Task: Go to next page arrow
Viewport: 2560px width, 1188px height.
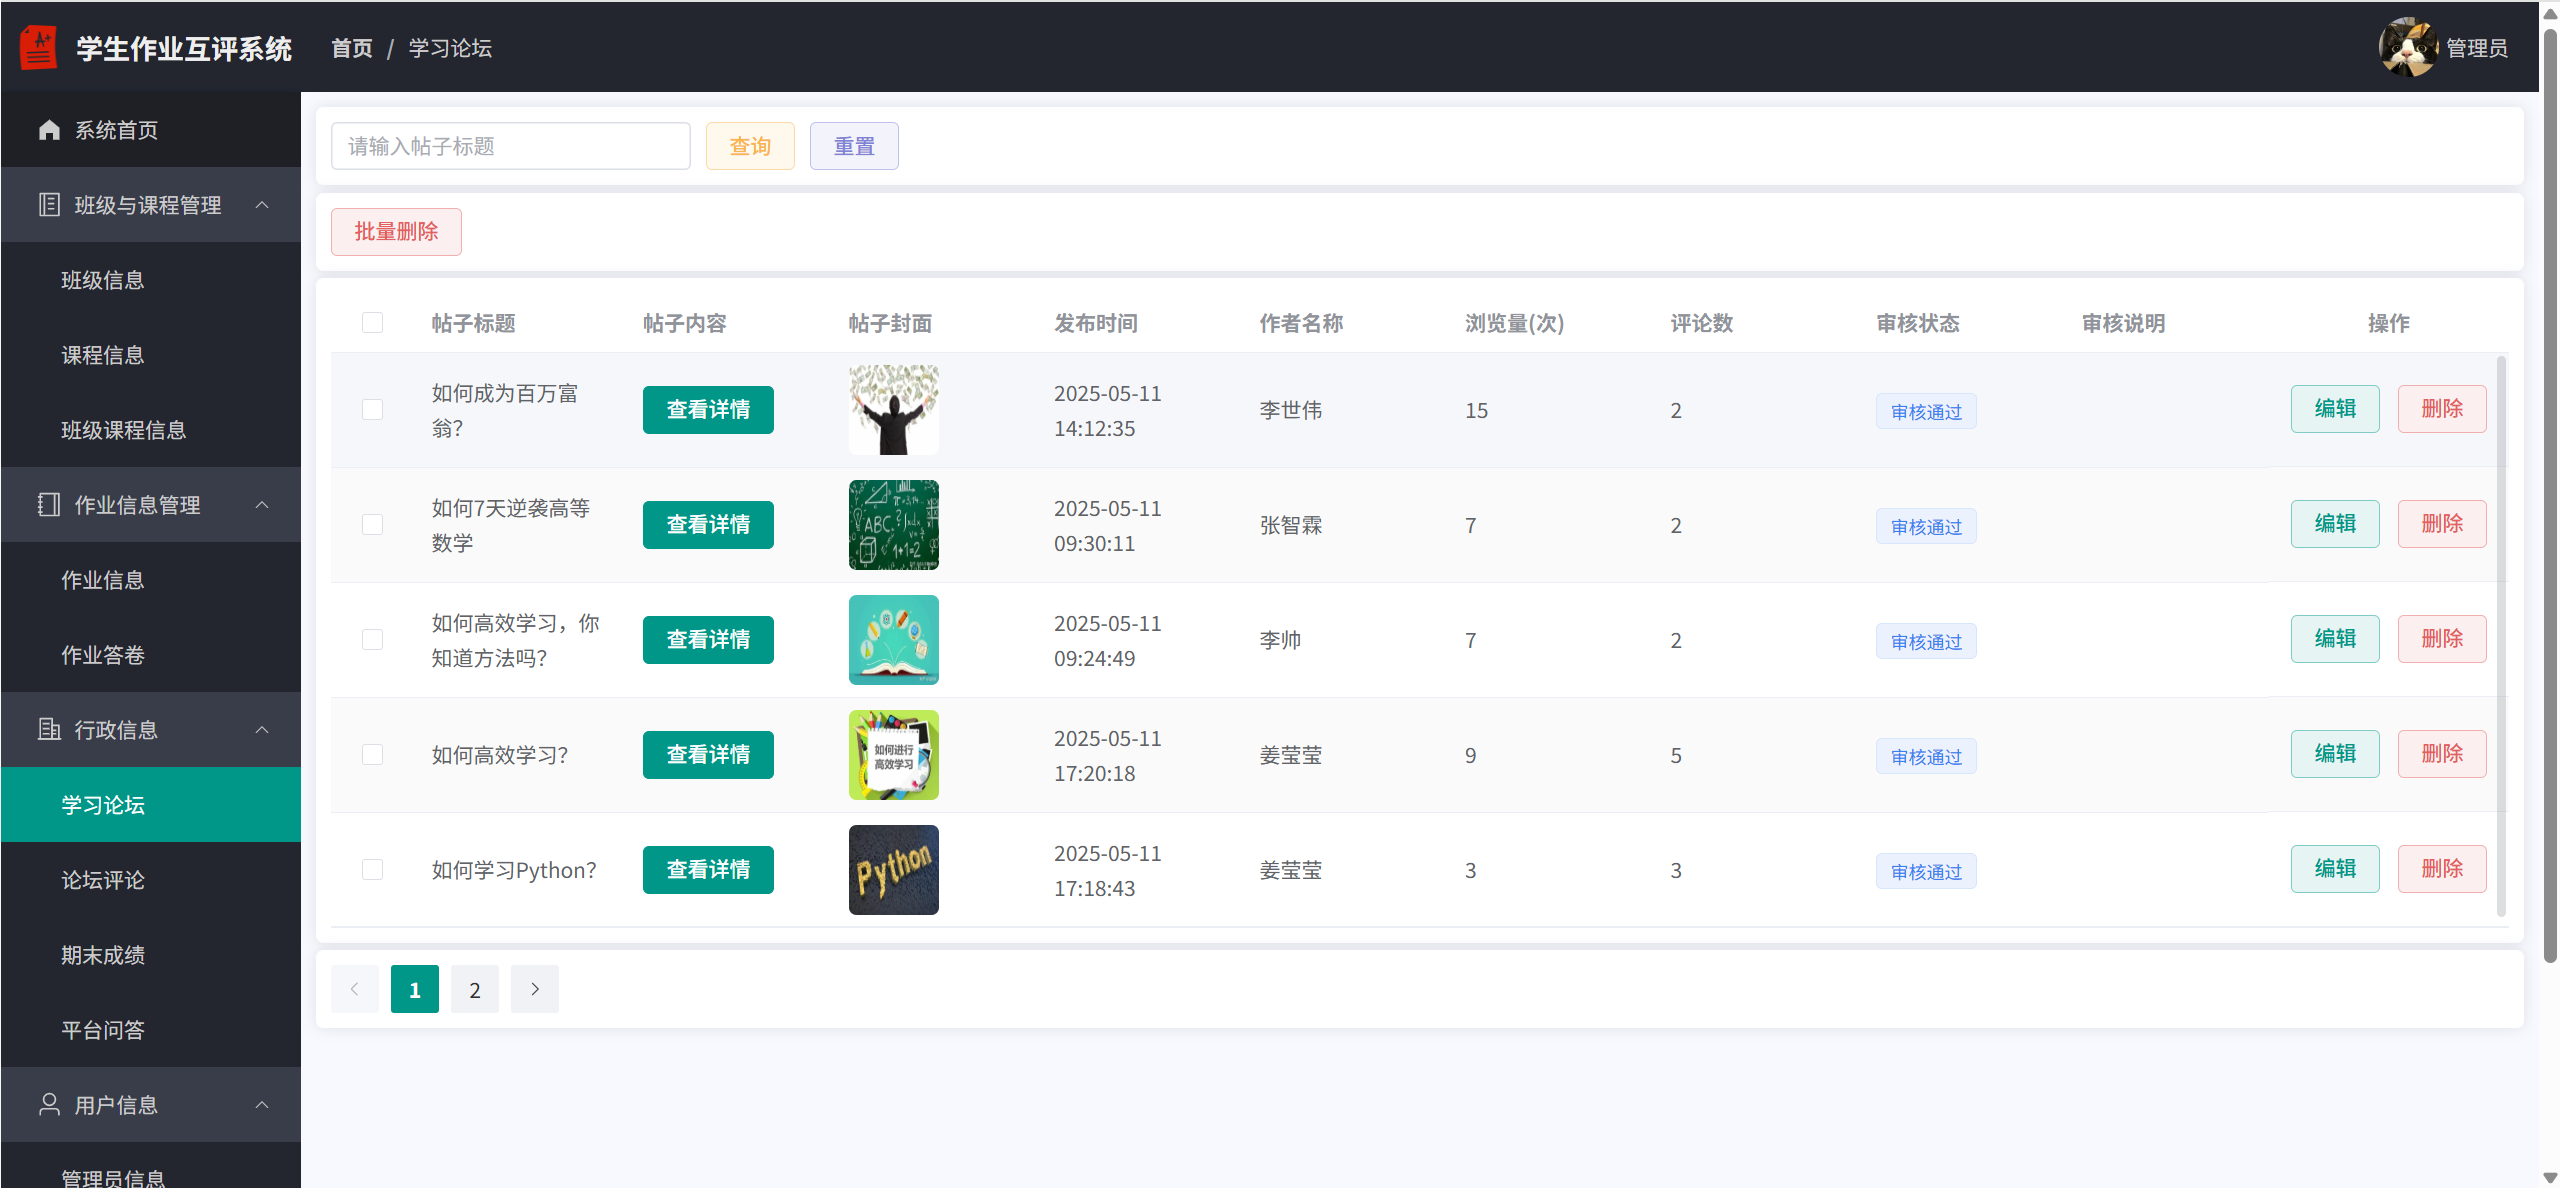Action: pyautogui.click(x=535, y=989)
